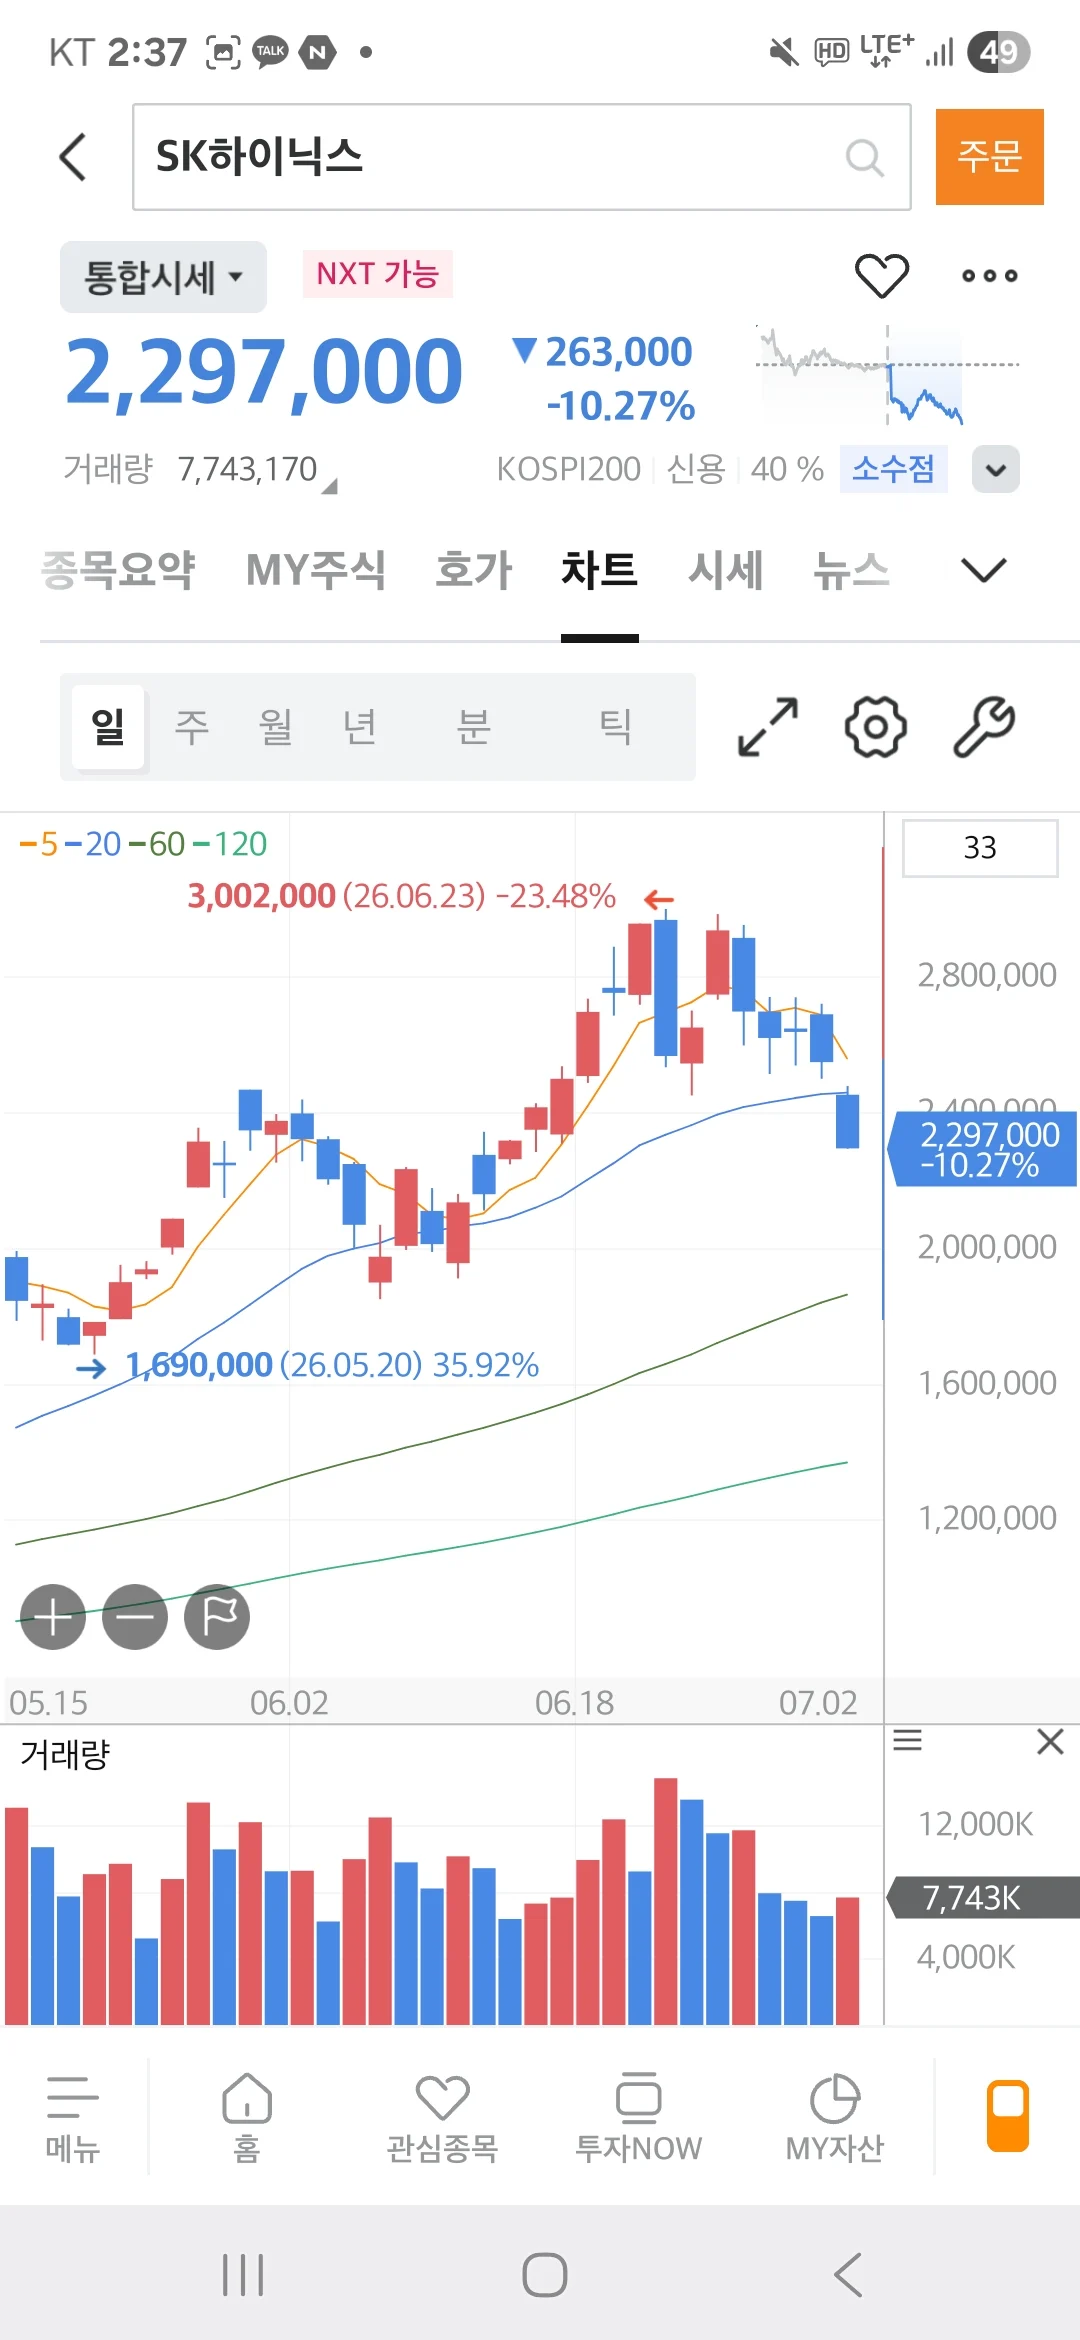This screenshot has height=2340, width=1080.
Task: Open the 메뉴 hamburger menu
Action: tap(73, 2119)
